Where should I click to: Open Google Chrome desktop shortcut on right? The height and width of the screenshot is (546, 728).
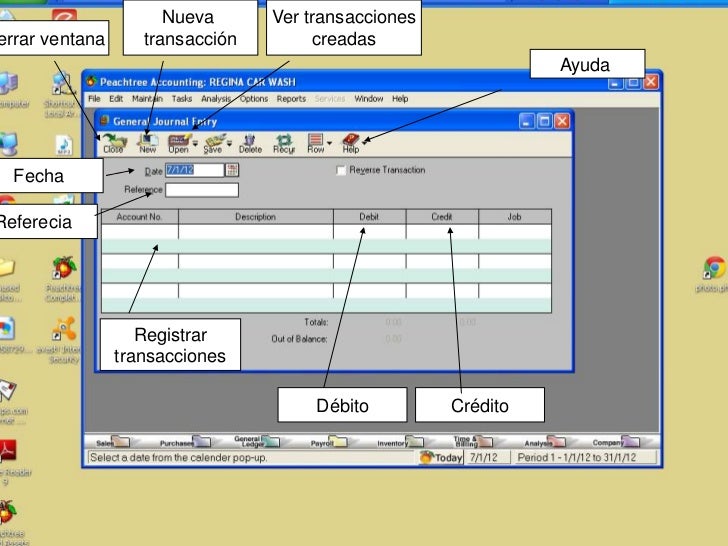point(714,274)
